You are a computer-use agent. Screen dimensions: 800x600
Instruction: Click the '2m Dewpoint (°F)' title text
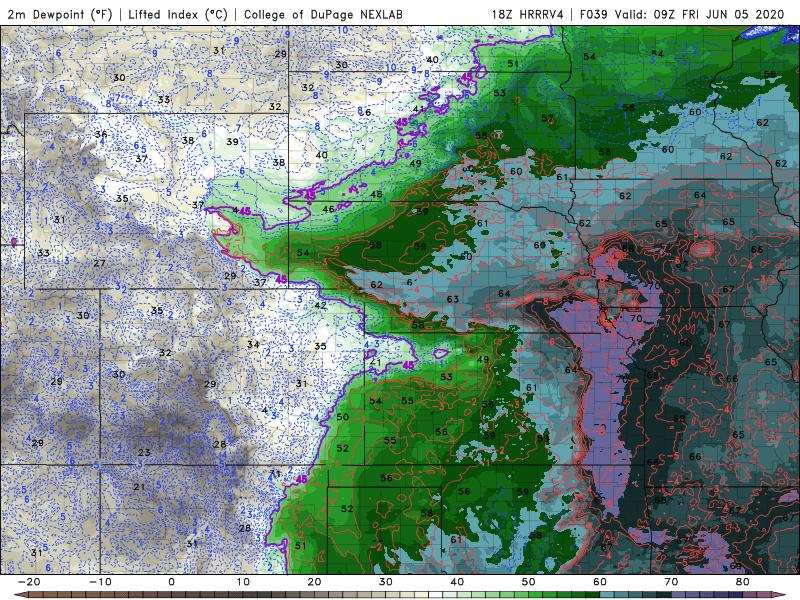(x=60, y=15)
